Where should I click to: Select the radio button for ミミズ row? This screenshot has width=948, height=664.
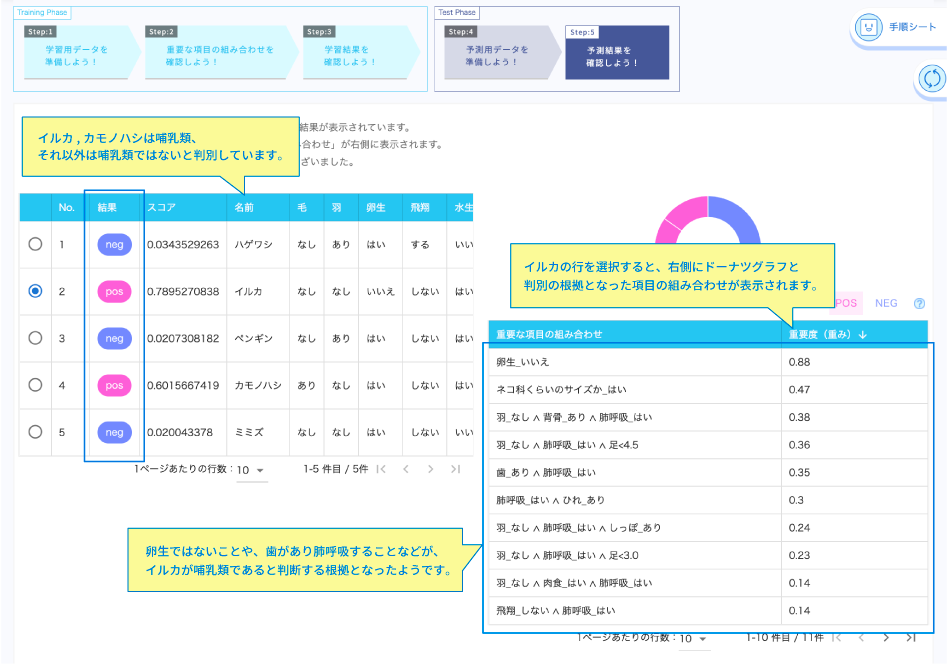click(35, 432)
